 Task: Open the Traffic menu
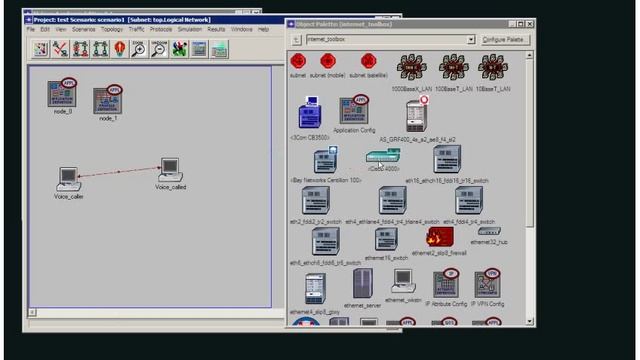[136, 29]
